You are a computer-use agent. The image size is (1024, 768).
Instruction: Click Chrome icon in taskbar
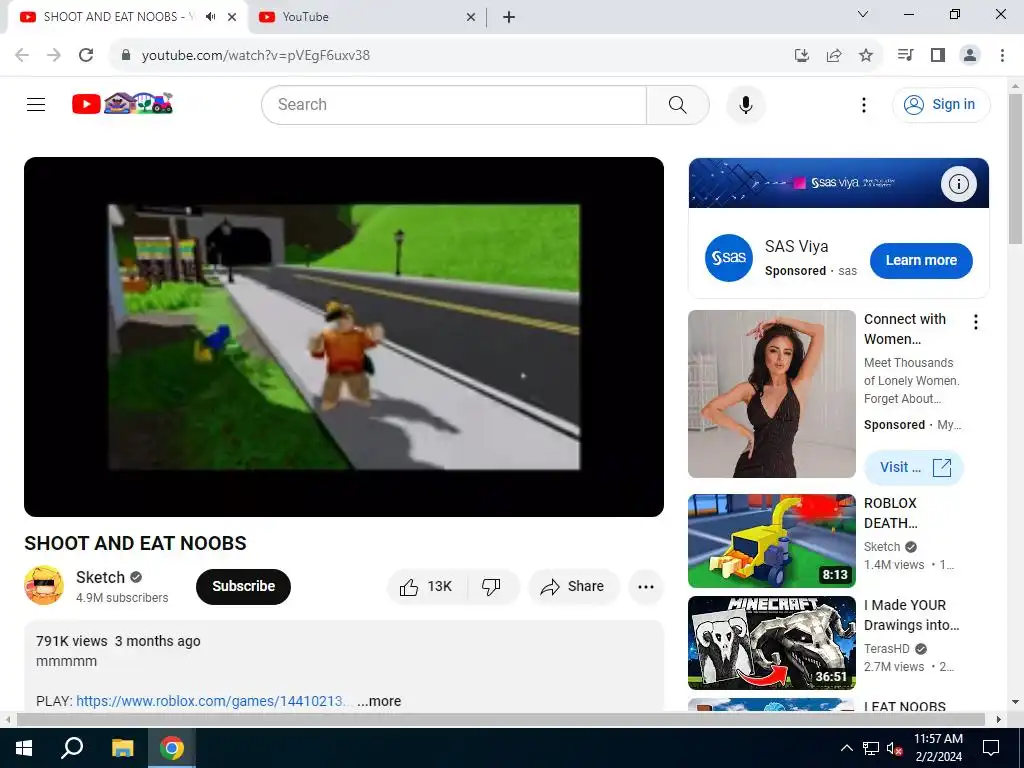pyautogui.click(x=172, y=748)
